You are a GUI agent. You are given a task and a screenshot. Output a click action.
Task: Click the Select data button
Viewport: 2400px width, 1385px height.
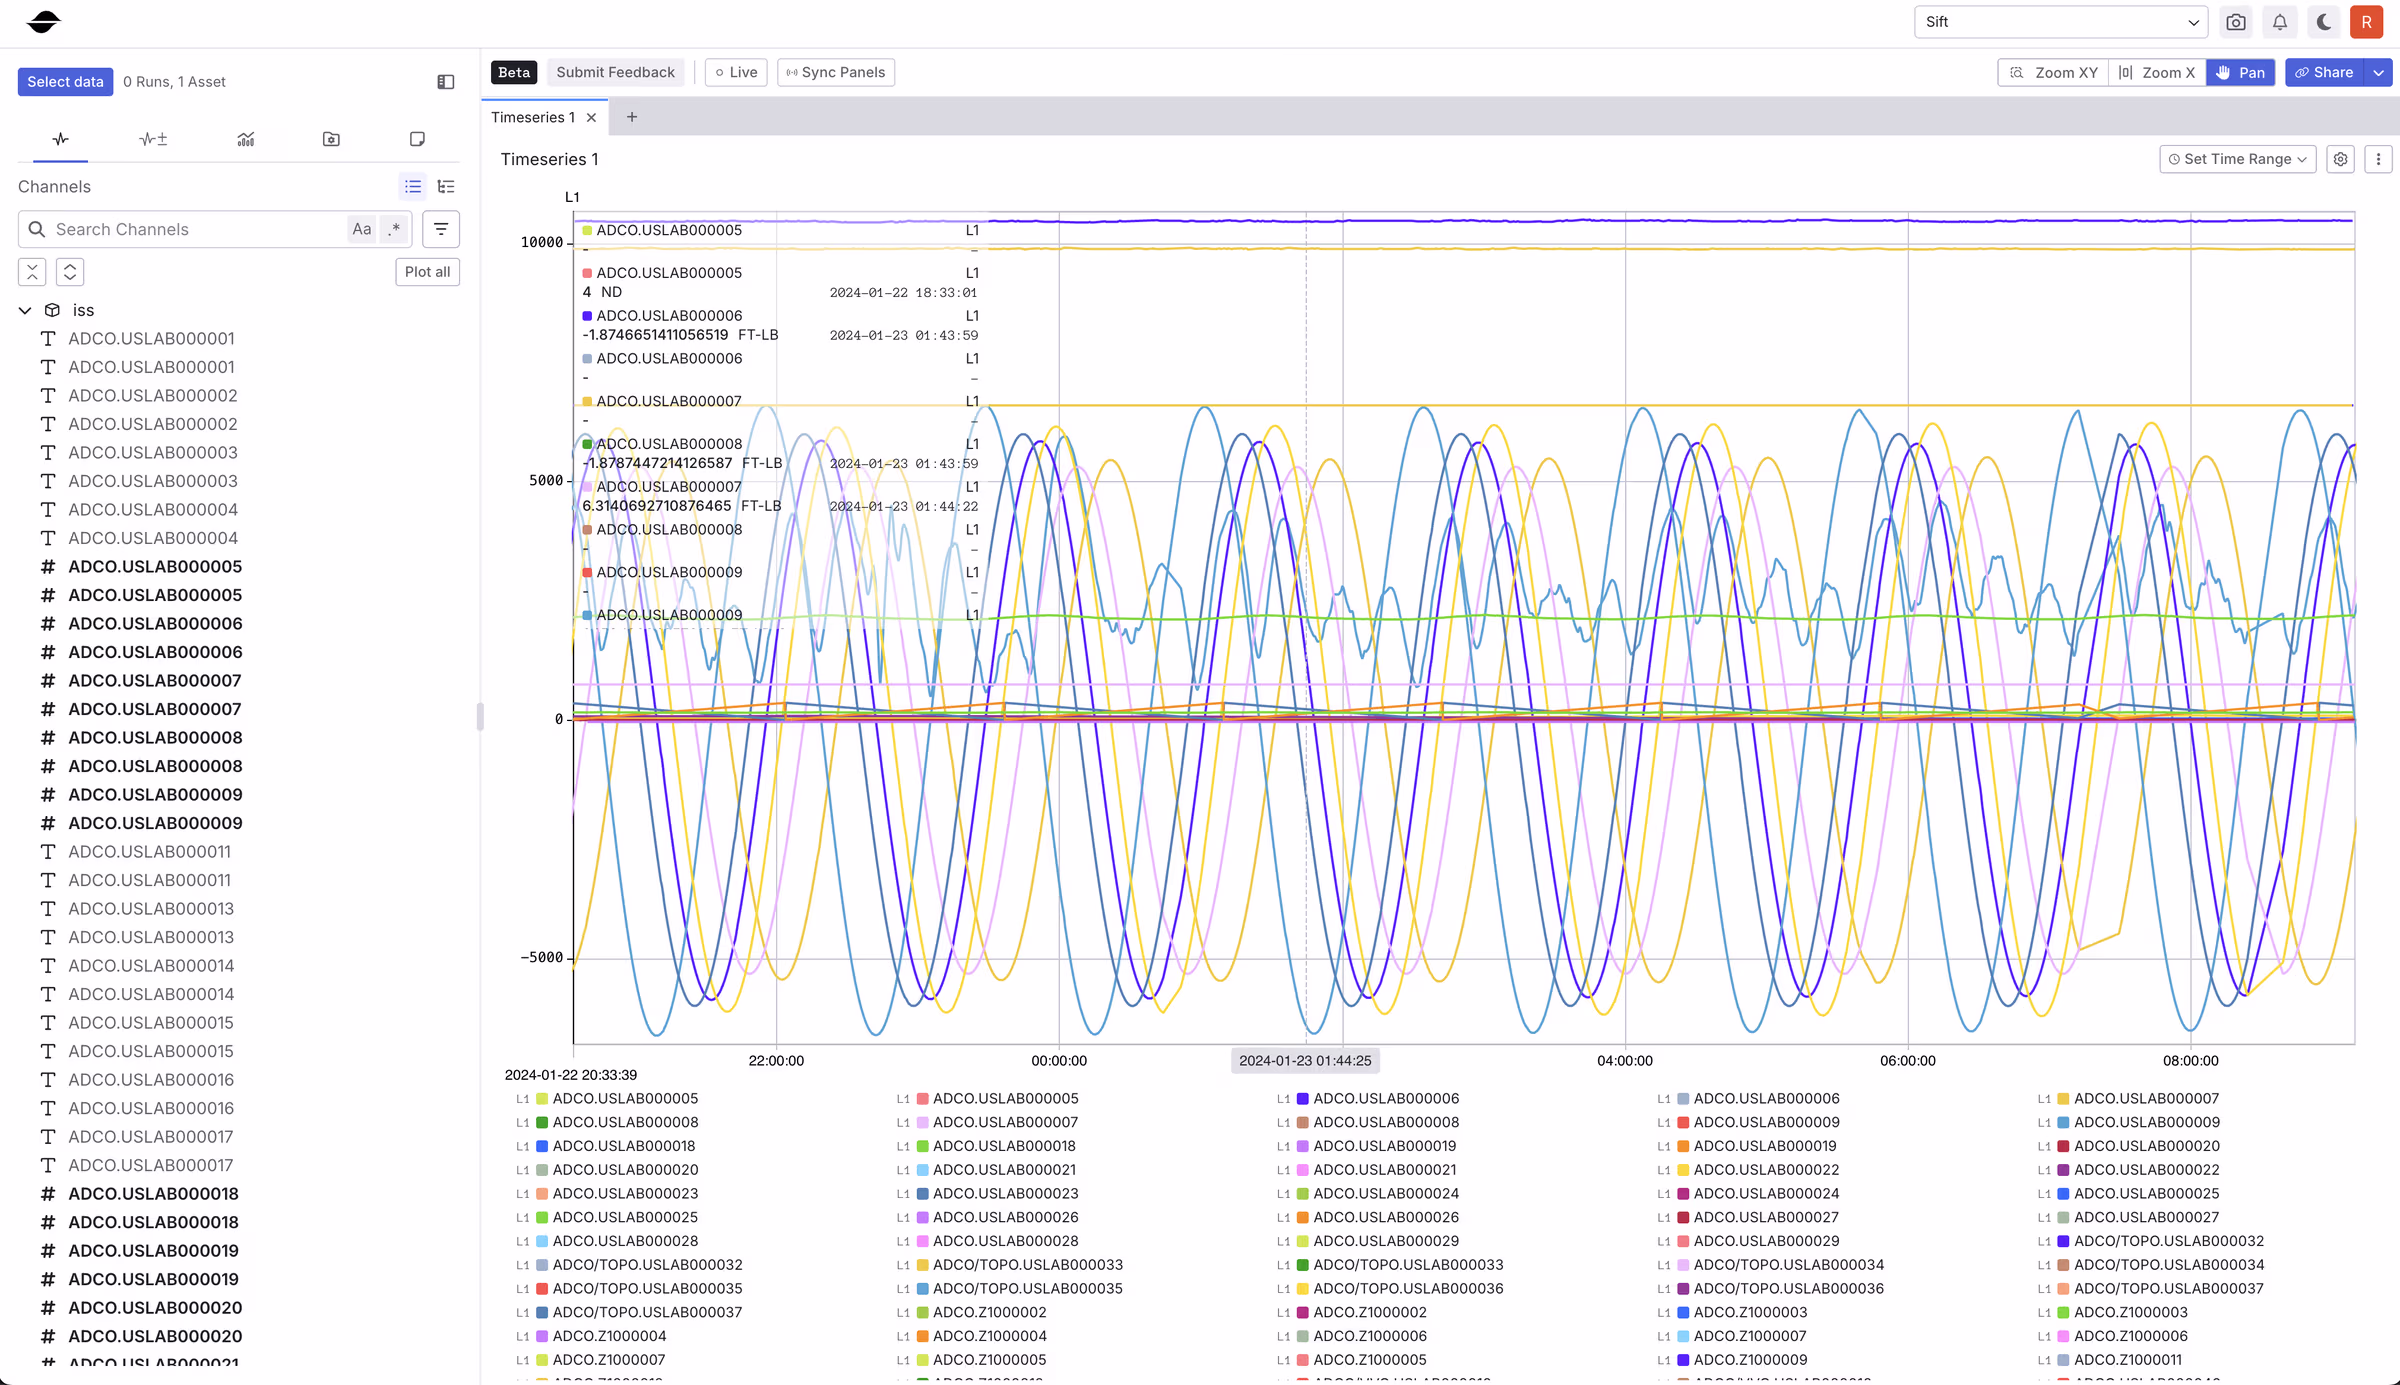[x=65, y=82]
